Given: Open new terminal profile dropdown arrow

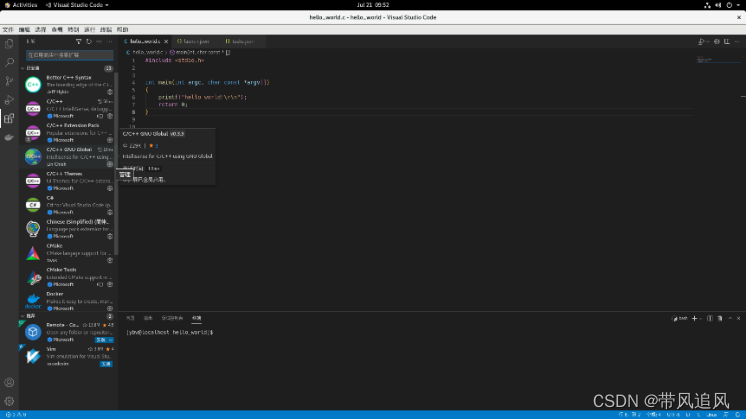Looking at the screenshot, I should pyautogui.click(x=700, y=319).
